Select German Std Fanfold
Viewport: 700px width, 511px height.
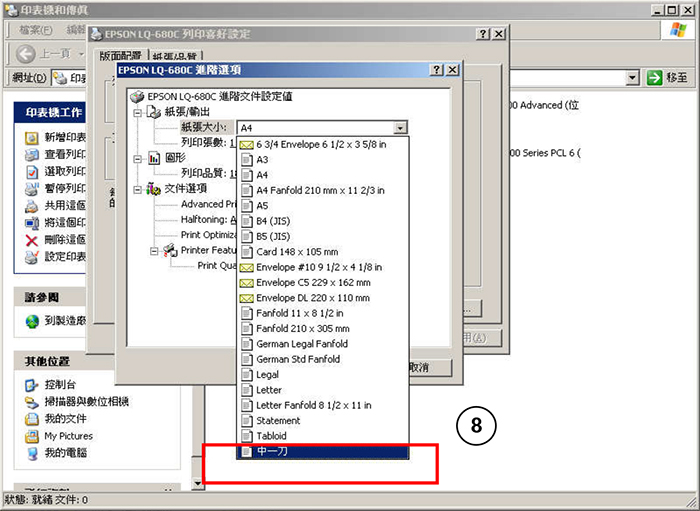(x=322, y=359)
